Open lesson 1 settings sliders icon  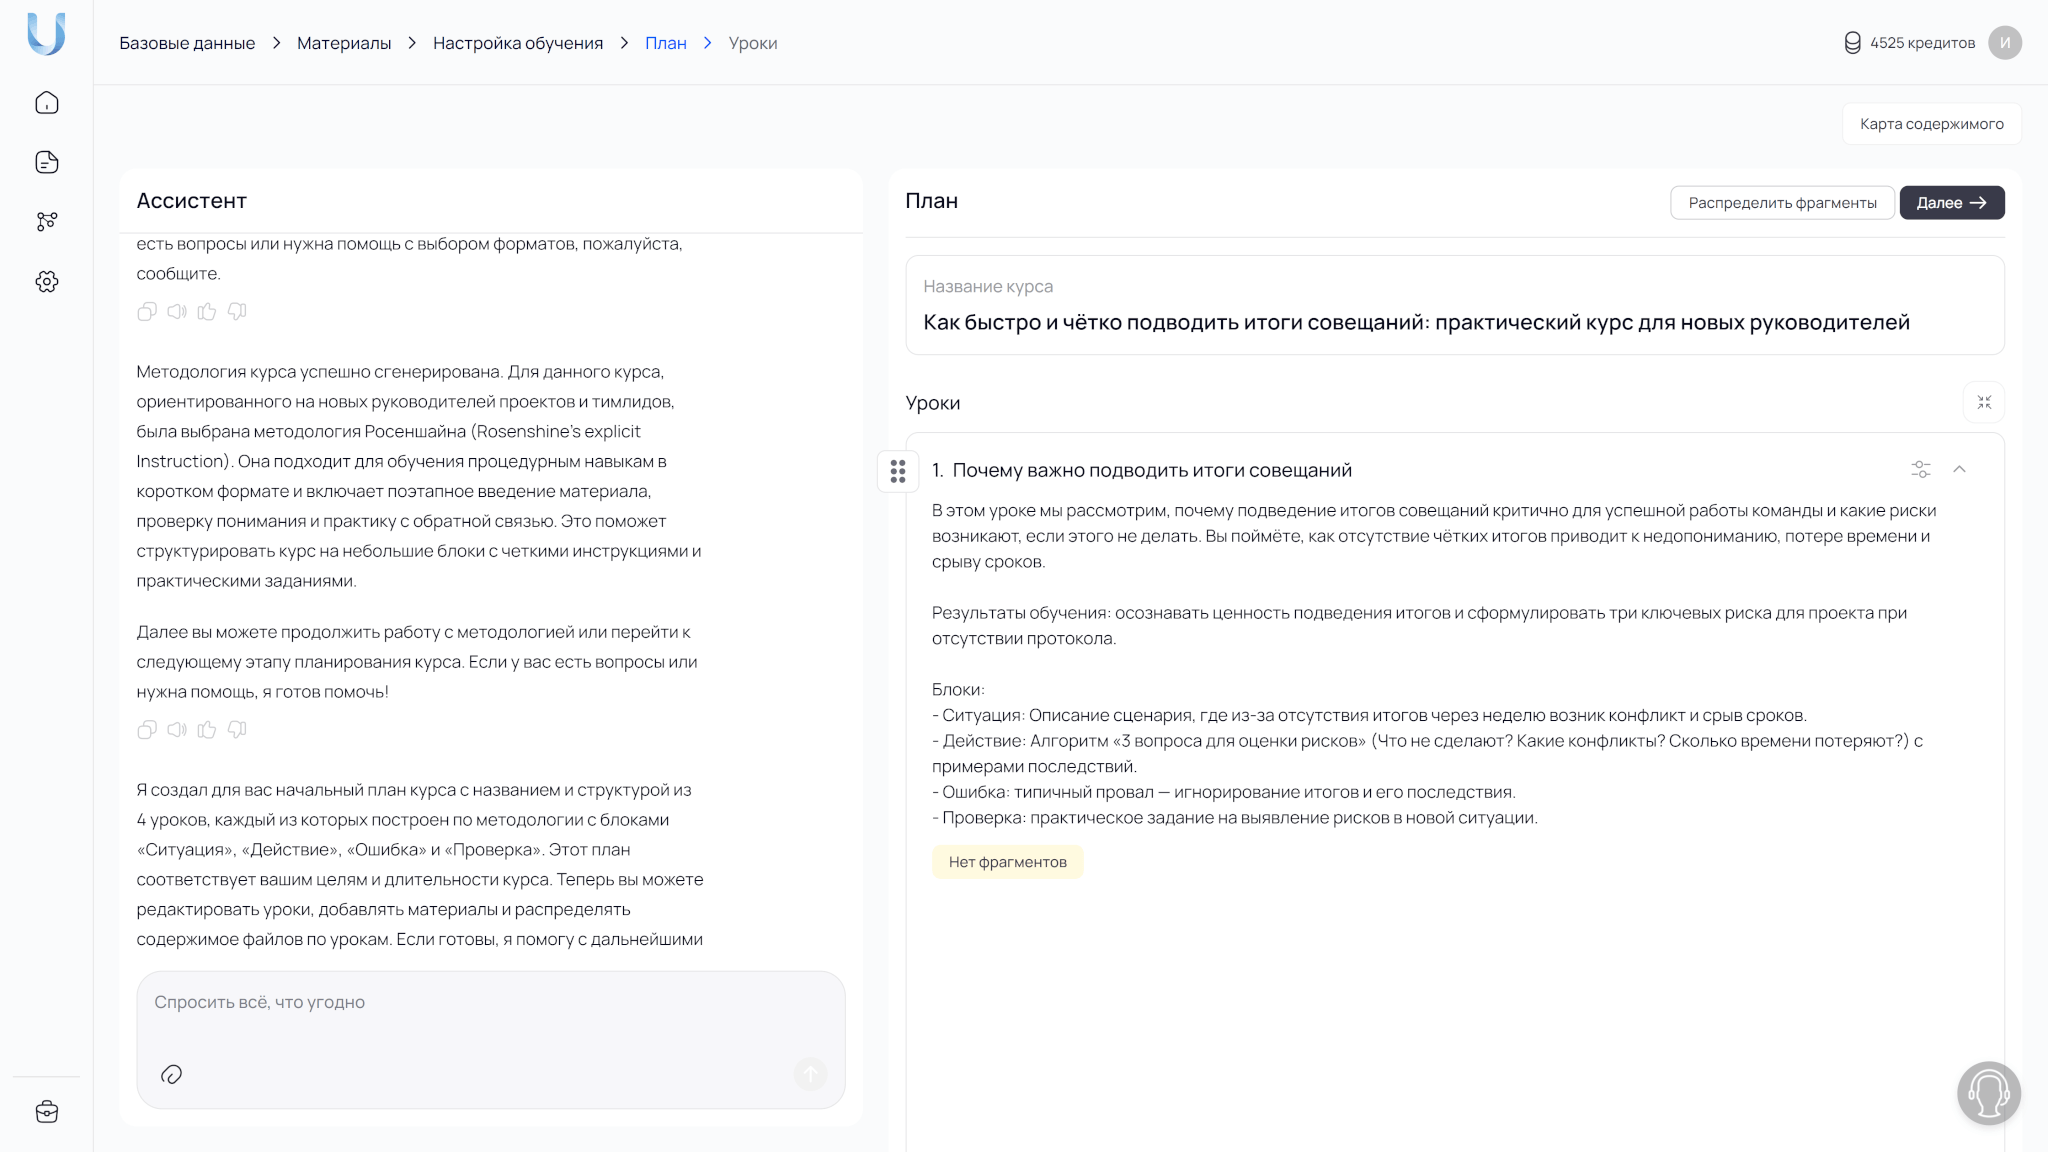1920,469
